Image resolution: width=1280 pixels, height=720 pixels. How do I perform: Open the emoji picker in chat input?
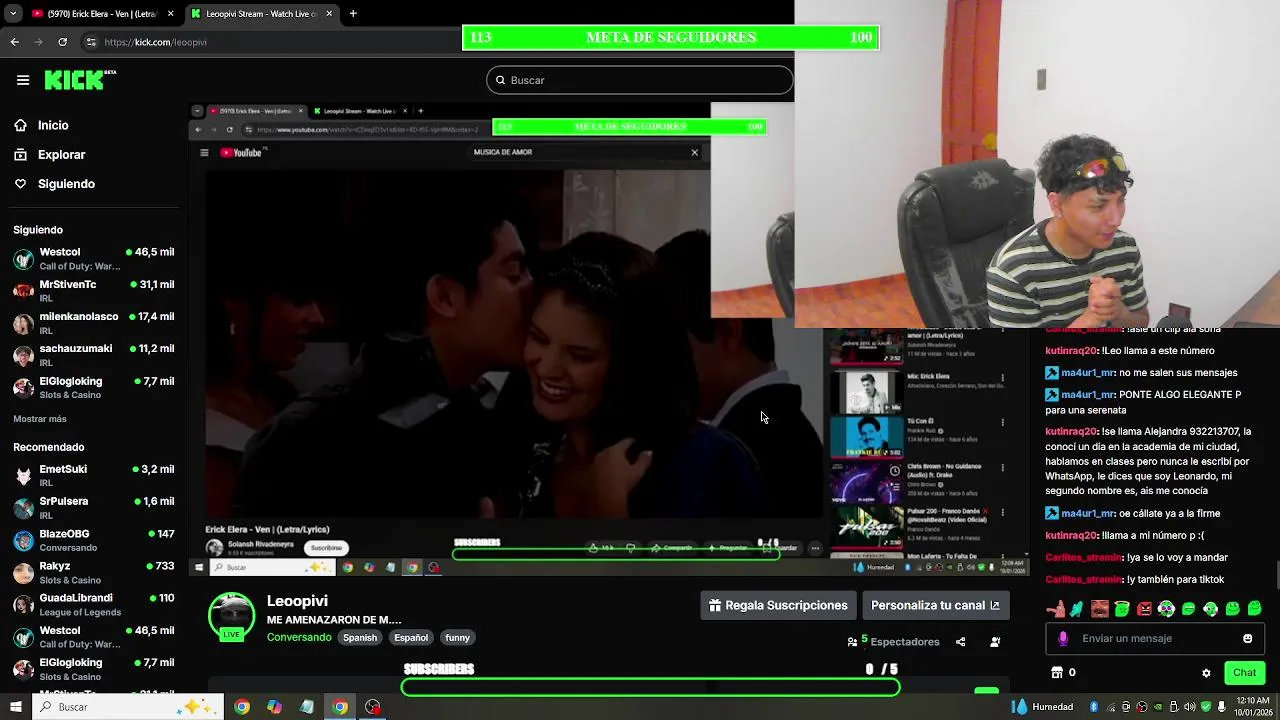(1247, 638)
